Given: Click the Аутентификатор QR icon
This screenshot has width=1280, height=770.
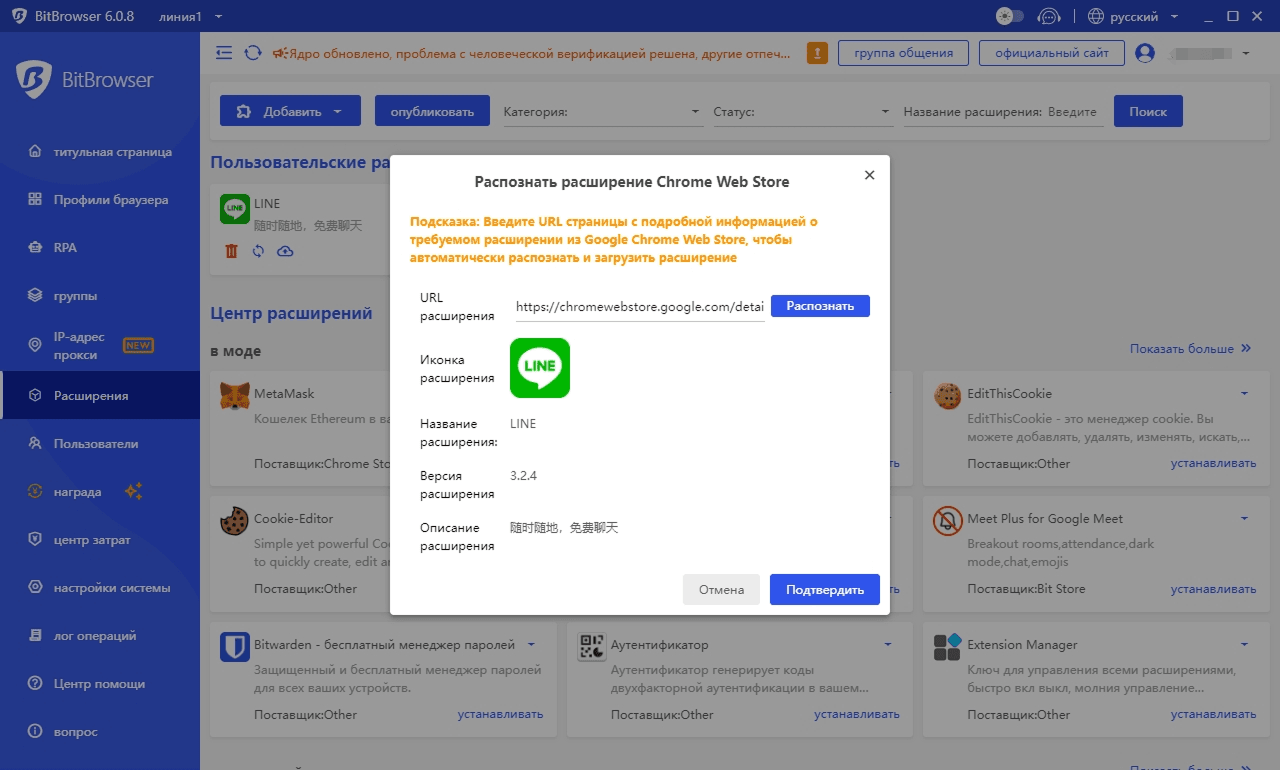Looking at the screenshot, I should (x=592, y=647).
